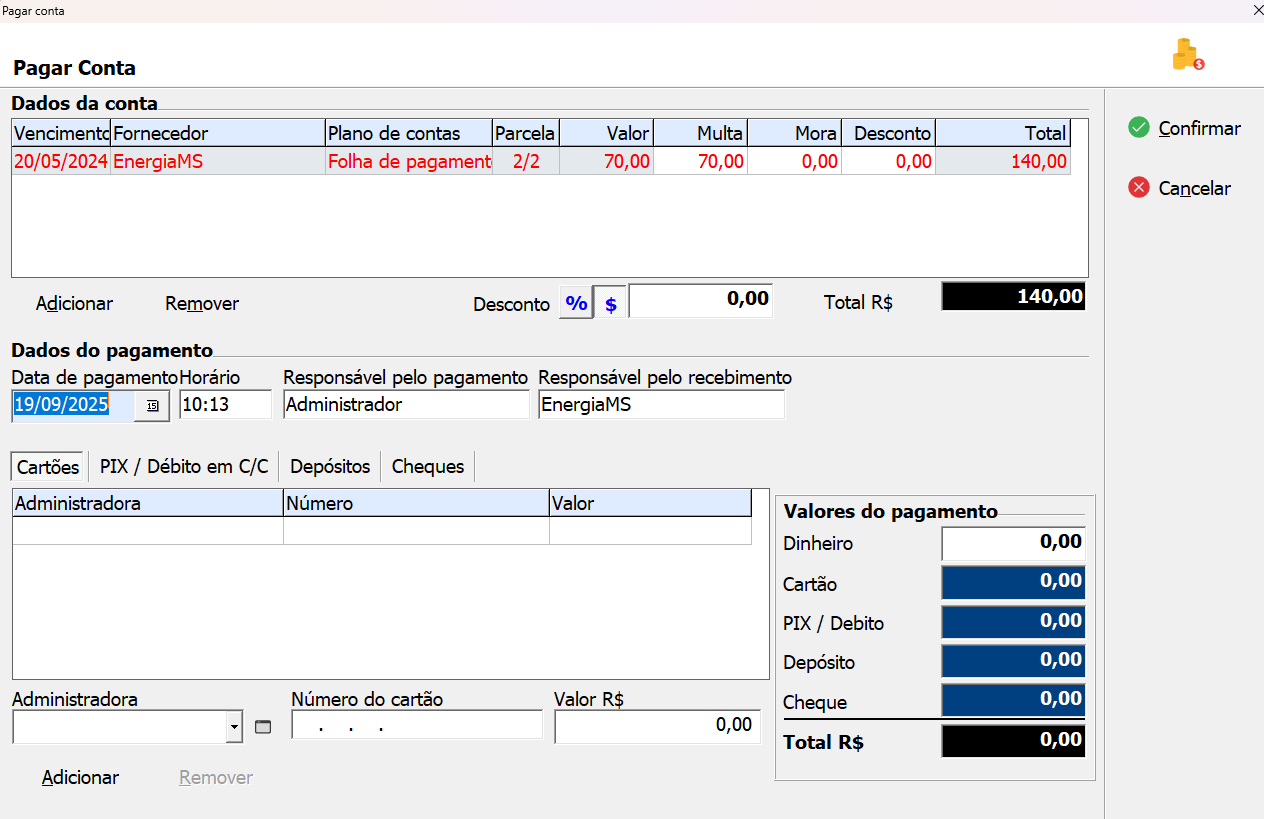
Task: Click the Cheque amount box
Action: pos(1013,700)
